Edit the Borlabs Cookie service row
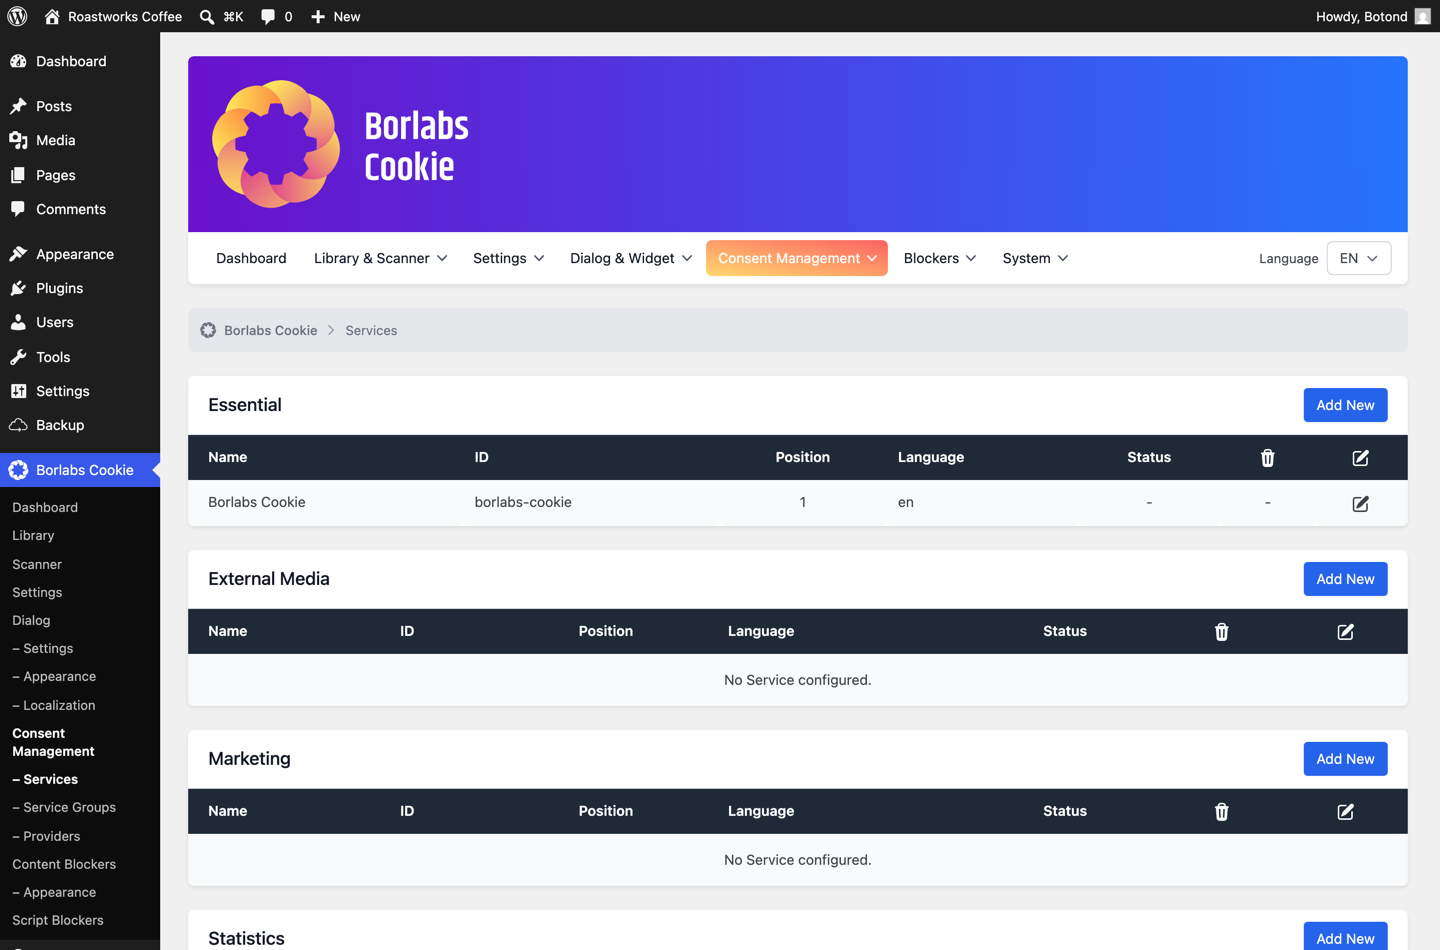 tap(1360, 503)
